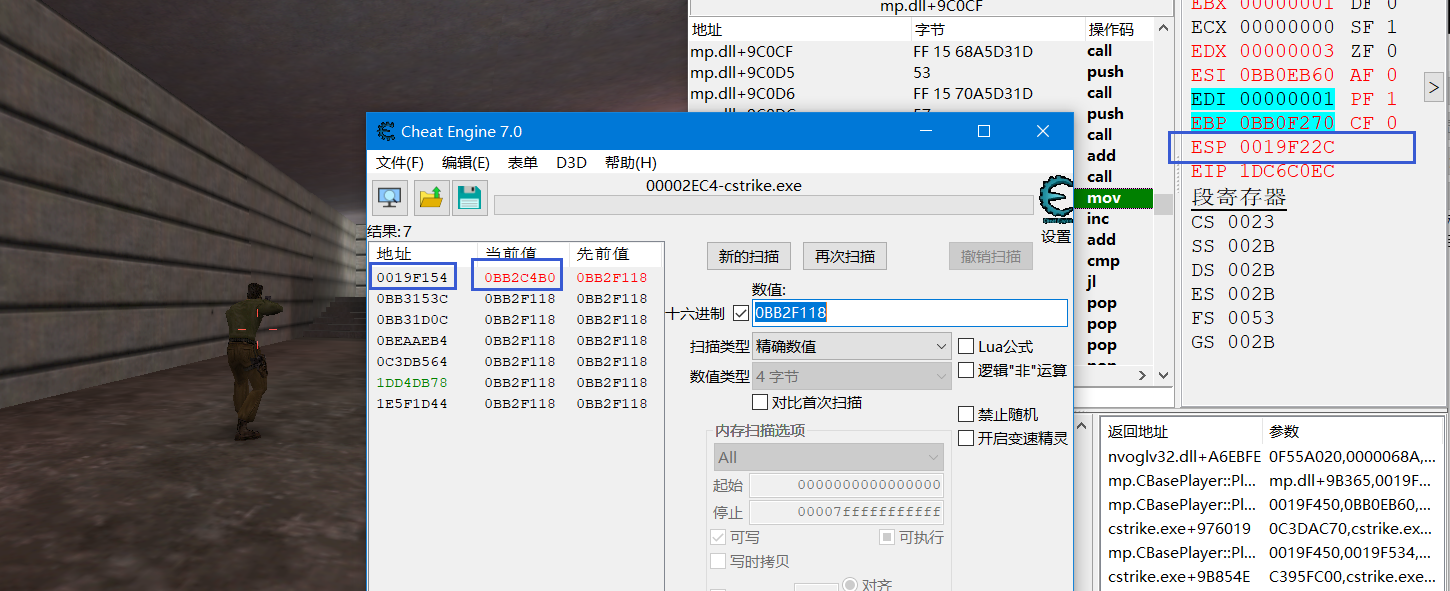Click the 再次扫描 next scan button

(x=845, y=256)
